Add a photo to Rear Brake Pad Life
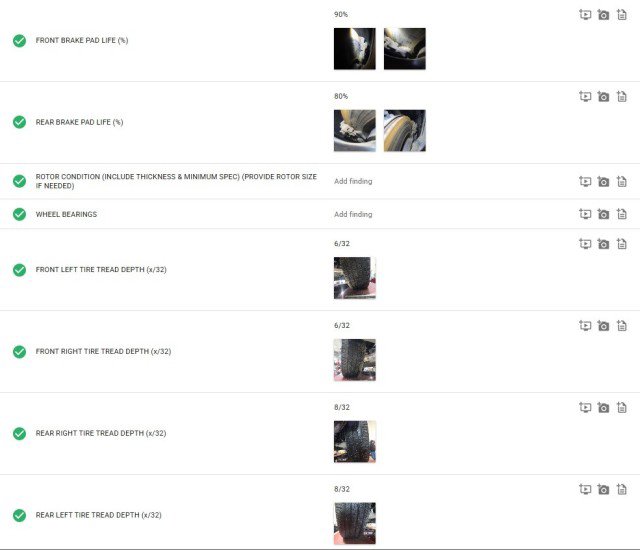 click(x=603, y=97)
